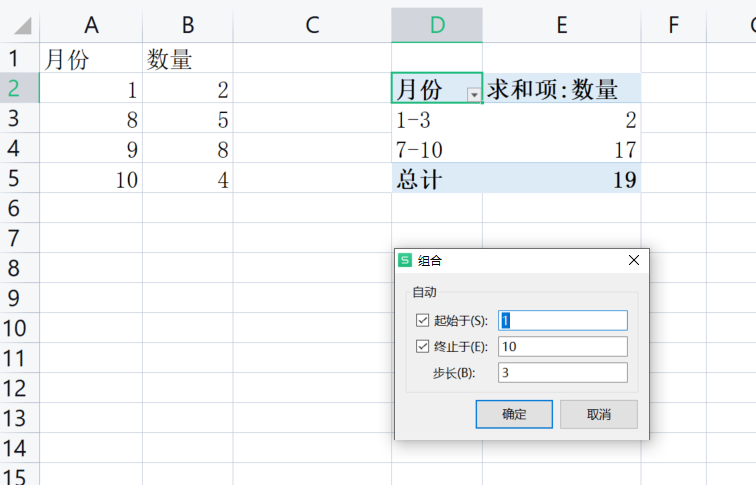Select cell B5 with value 4
The image size is (756, 485).
188,178
